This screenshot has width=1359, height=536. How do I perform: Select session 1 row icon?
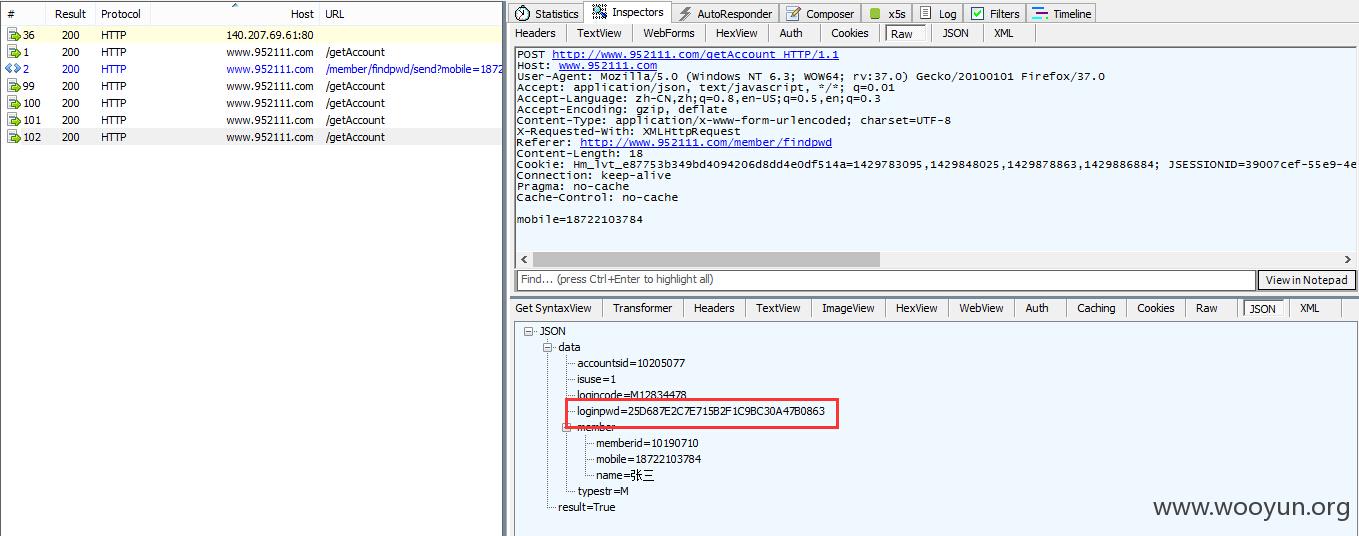click(14, 52)
